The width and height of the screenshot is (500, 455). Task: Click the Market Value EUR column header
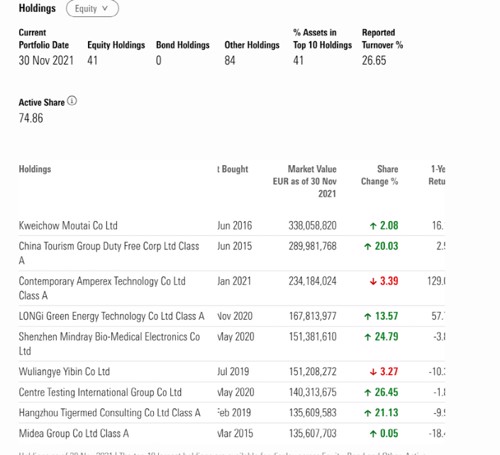[304, 181]
